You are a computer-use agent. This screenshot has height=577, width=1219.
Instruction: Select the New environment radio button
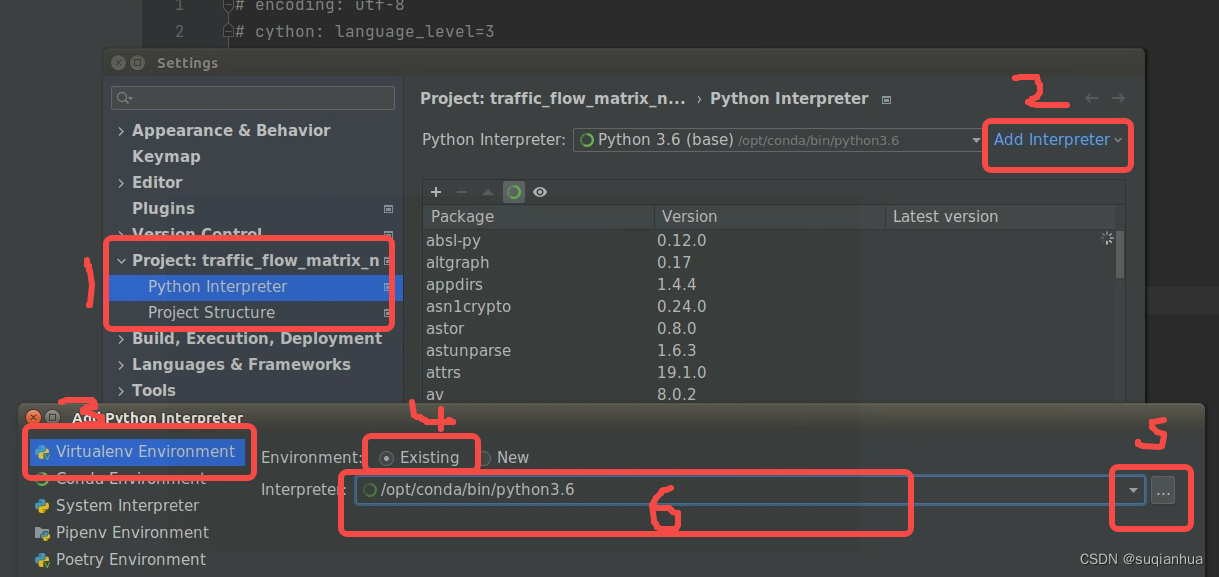[487, 457]
